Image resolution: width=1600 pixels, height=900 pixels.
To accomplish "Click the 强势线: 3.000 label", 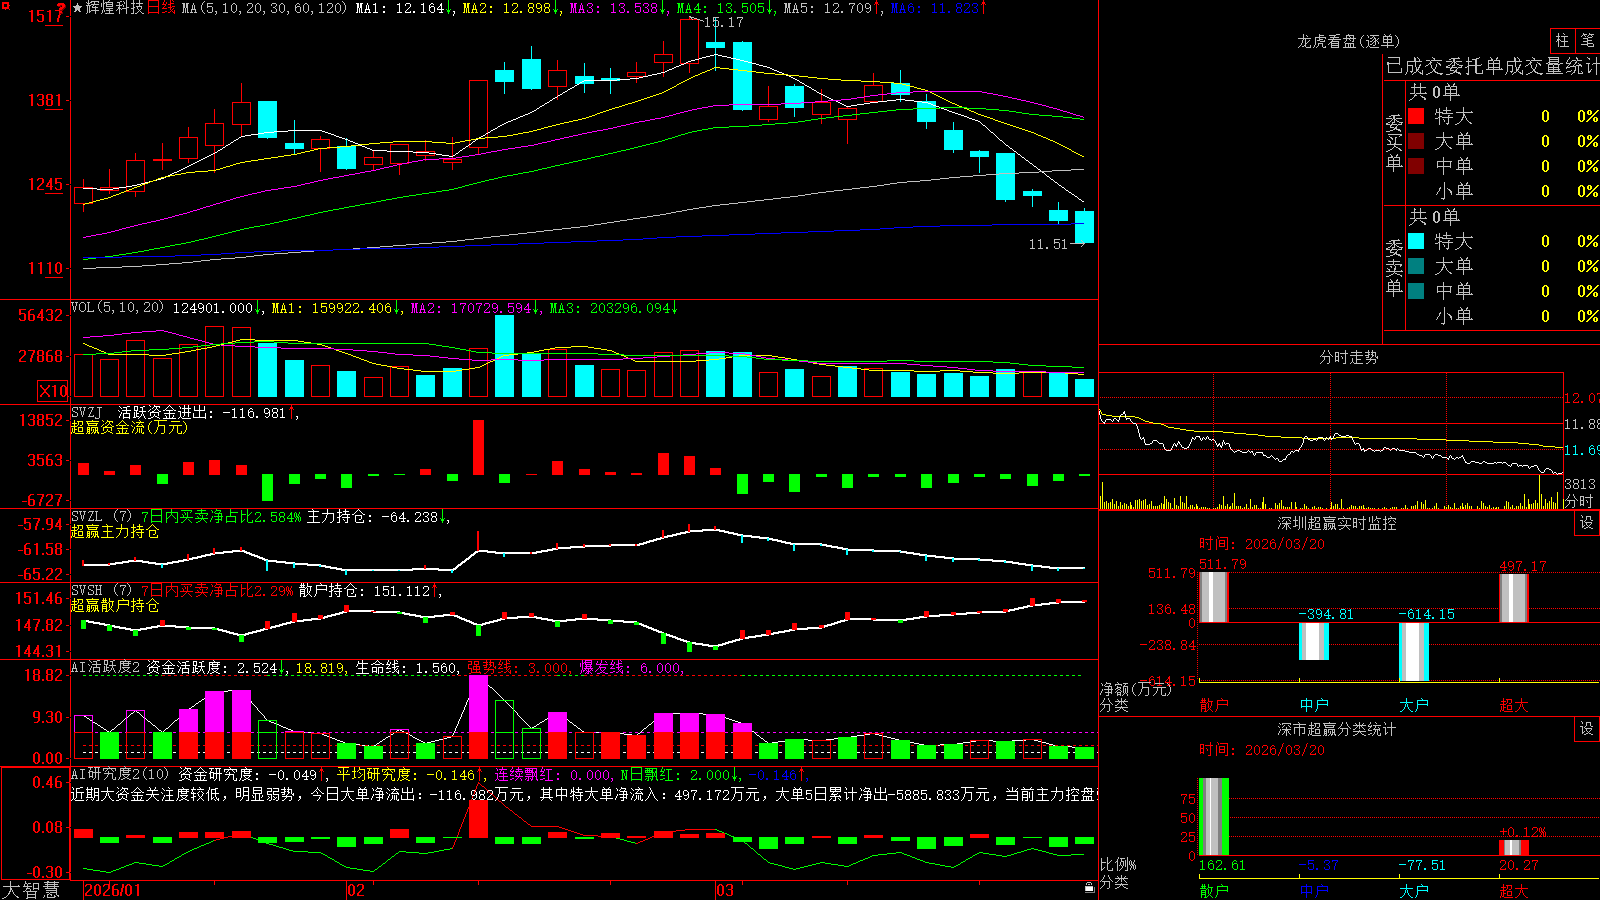I will click(x=519, y=668).
